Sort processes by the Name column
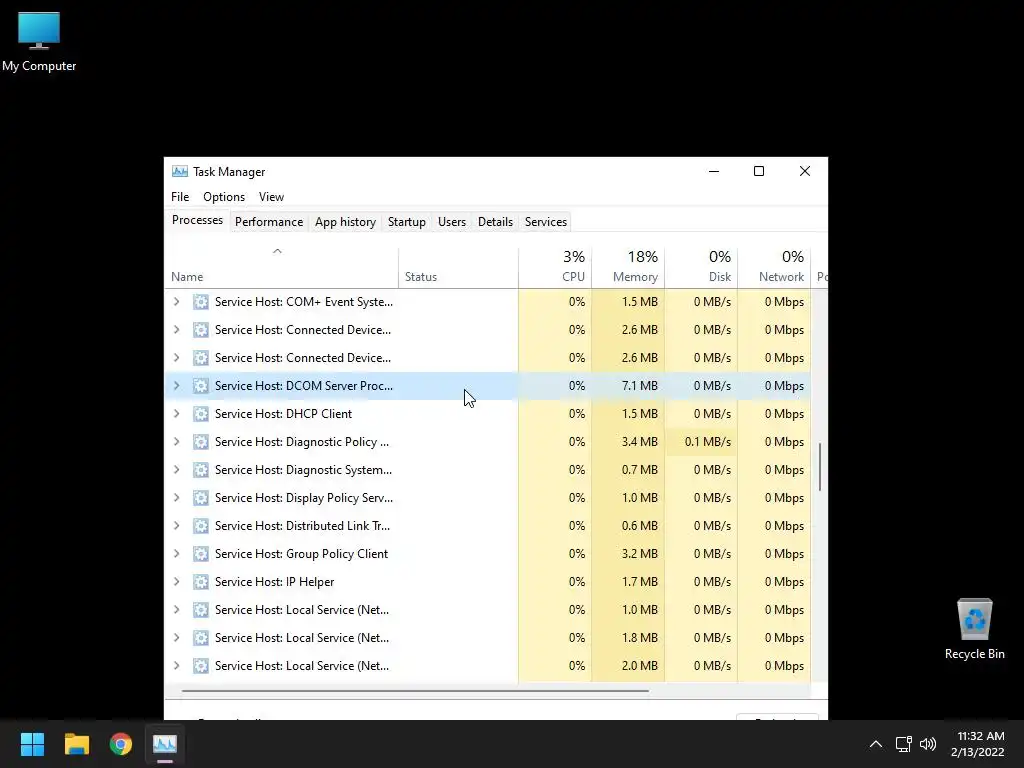Screen dimensions: 1024x768 pos(281,268)
